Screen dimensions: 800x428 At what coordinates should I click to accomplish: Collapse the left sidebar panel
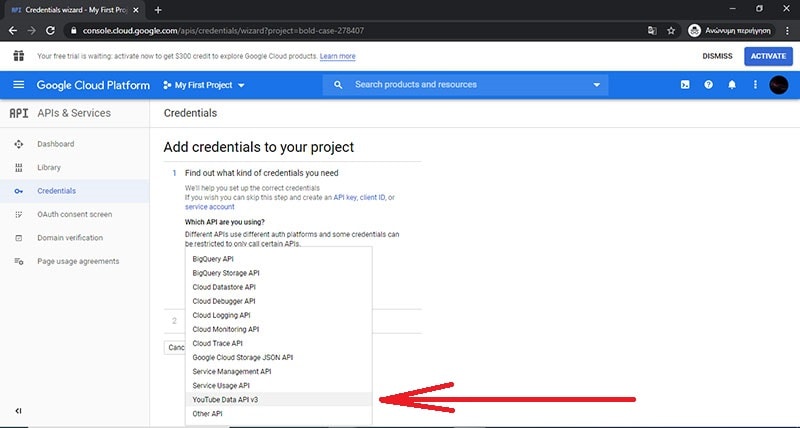point(18,411)
